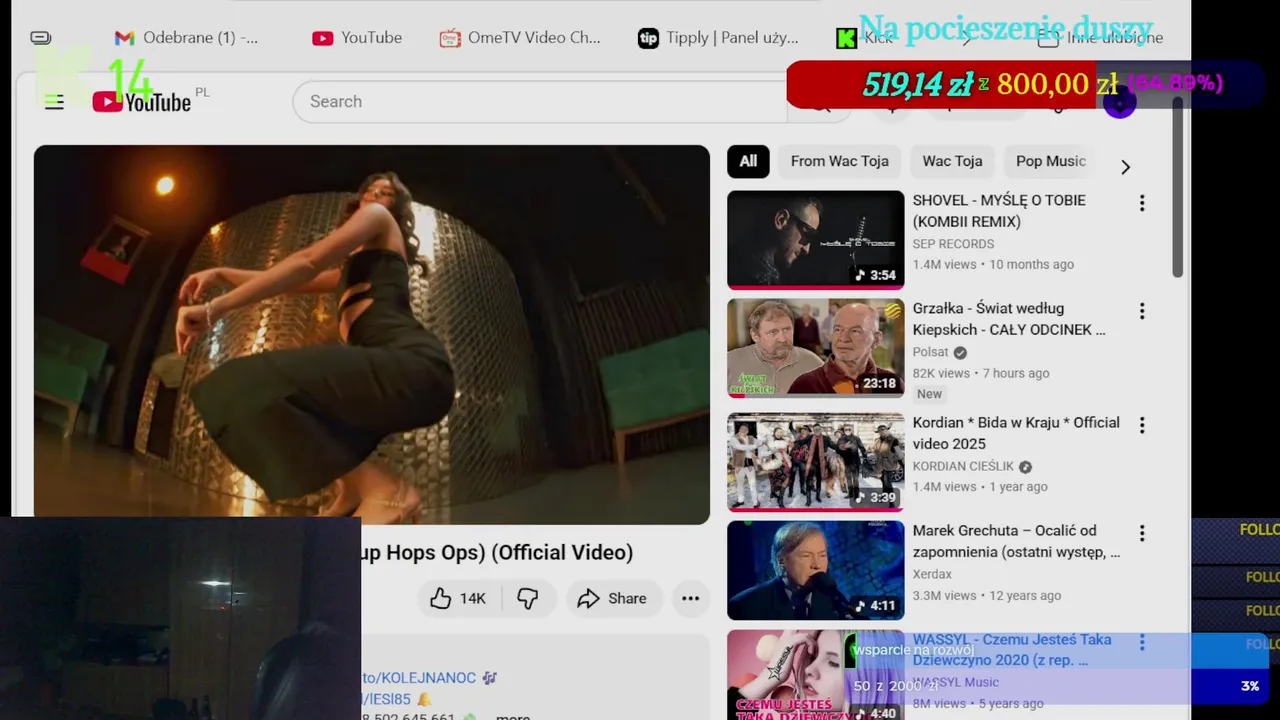The height and width of the screenshot is (720, 1280).
Task: Visit SEP RECORDS channel
Action: coord(953,244)
